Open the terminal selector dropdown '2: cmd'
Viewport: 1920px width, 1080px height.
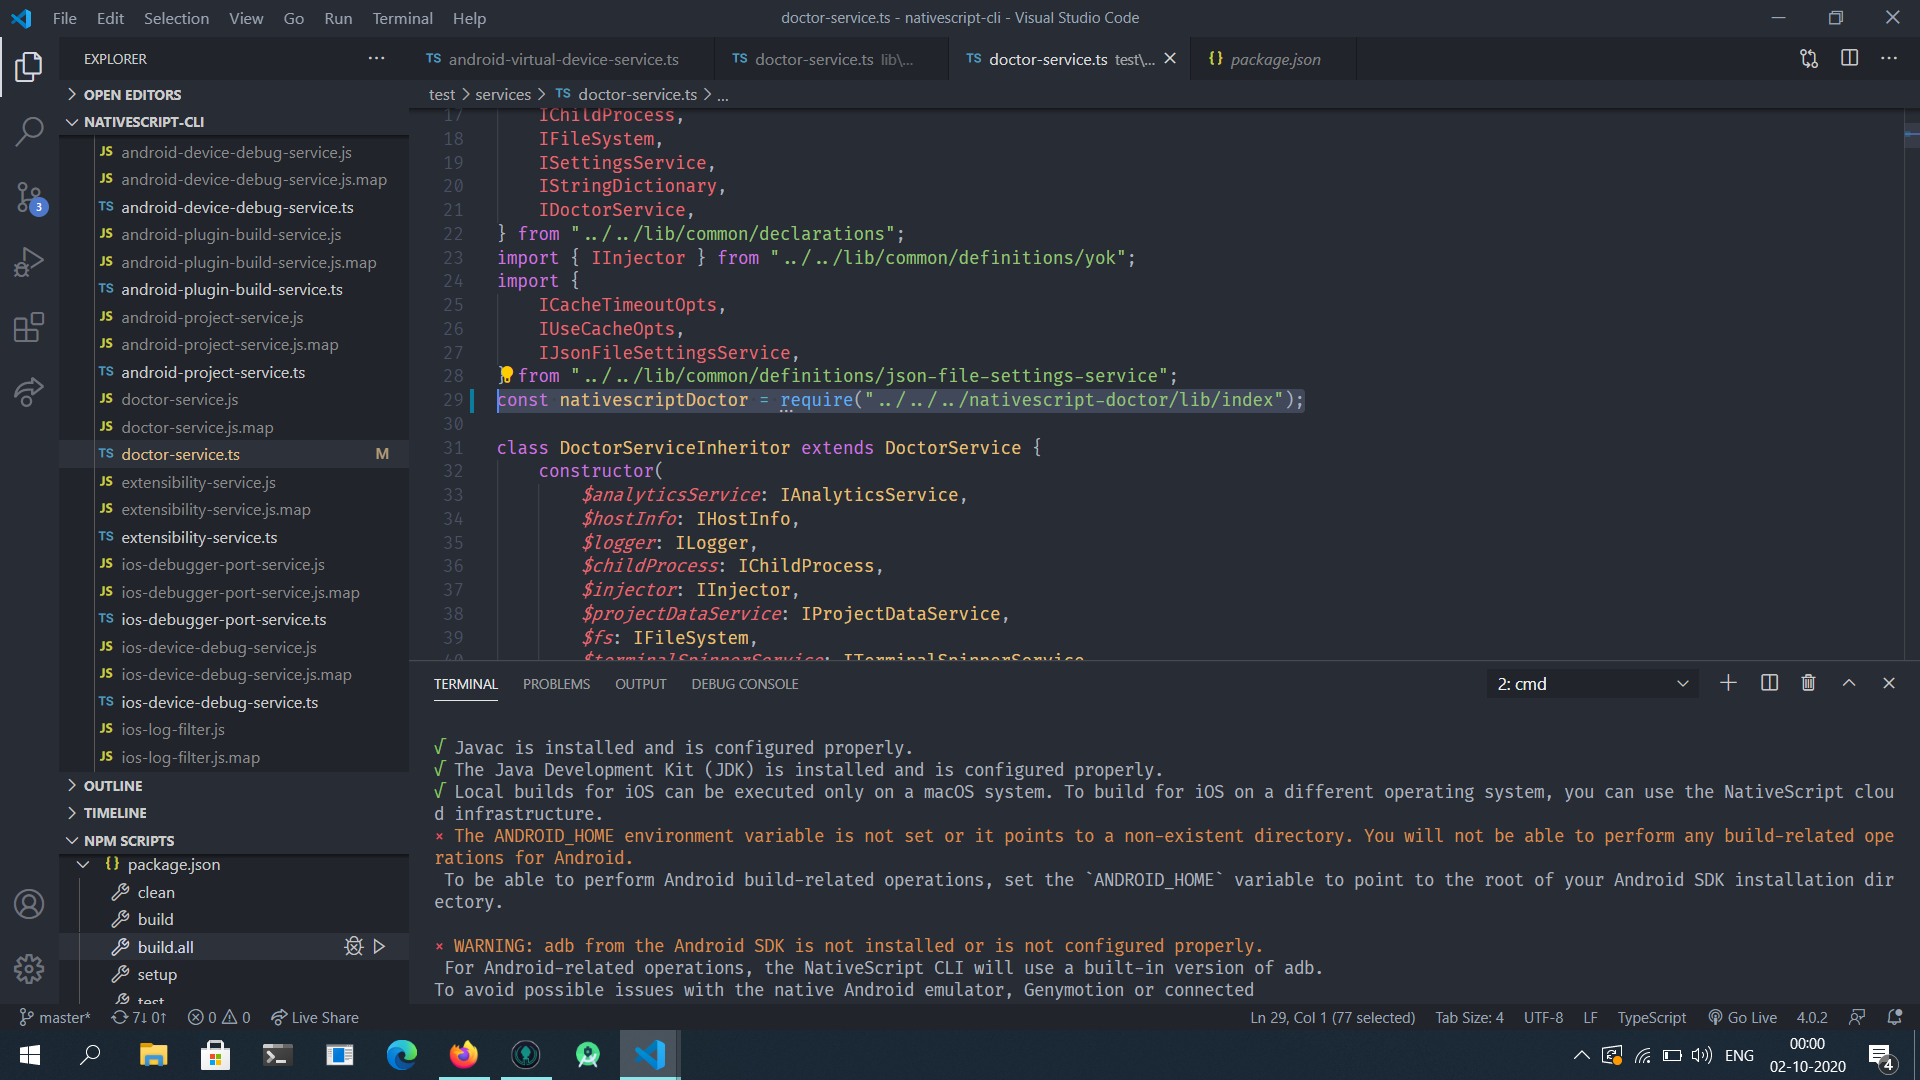tap(1592, 684)
